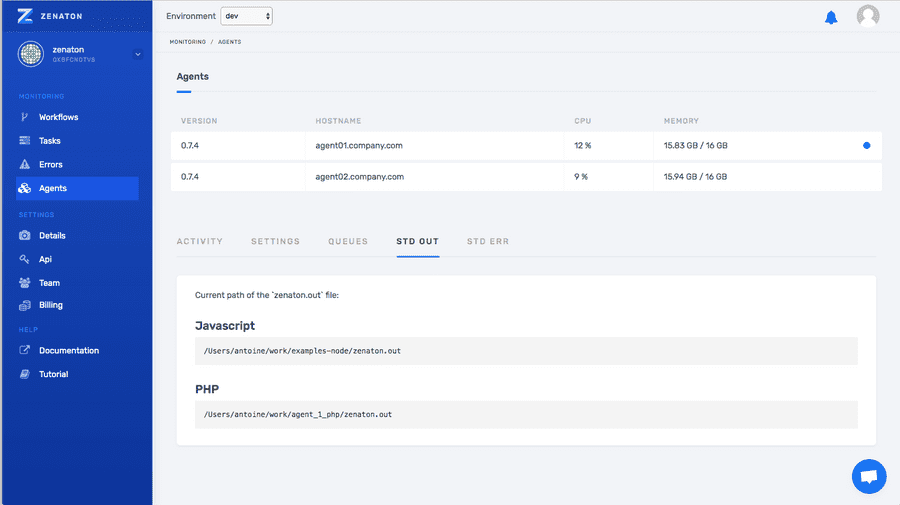Click the 9 % CPU value

click(x=581, y=177)
